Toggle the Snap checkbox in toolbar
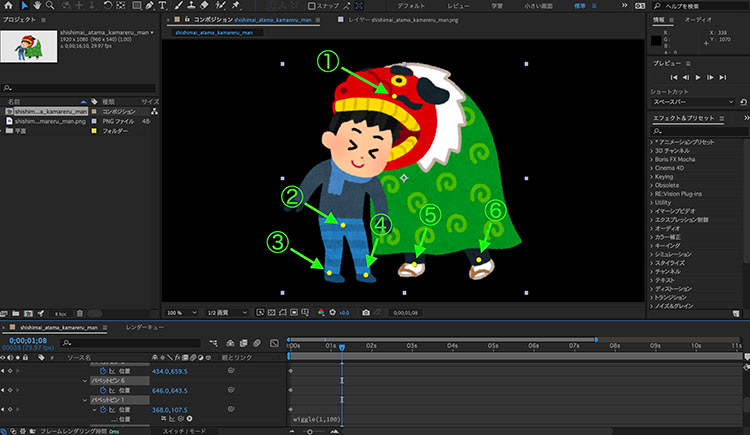The image size is (750, 435). (312, 6)
